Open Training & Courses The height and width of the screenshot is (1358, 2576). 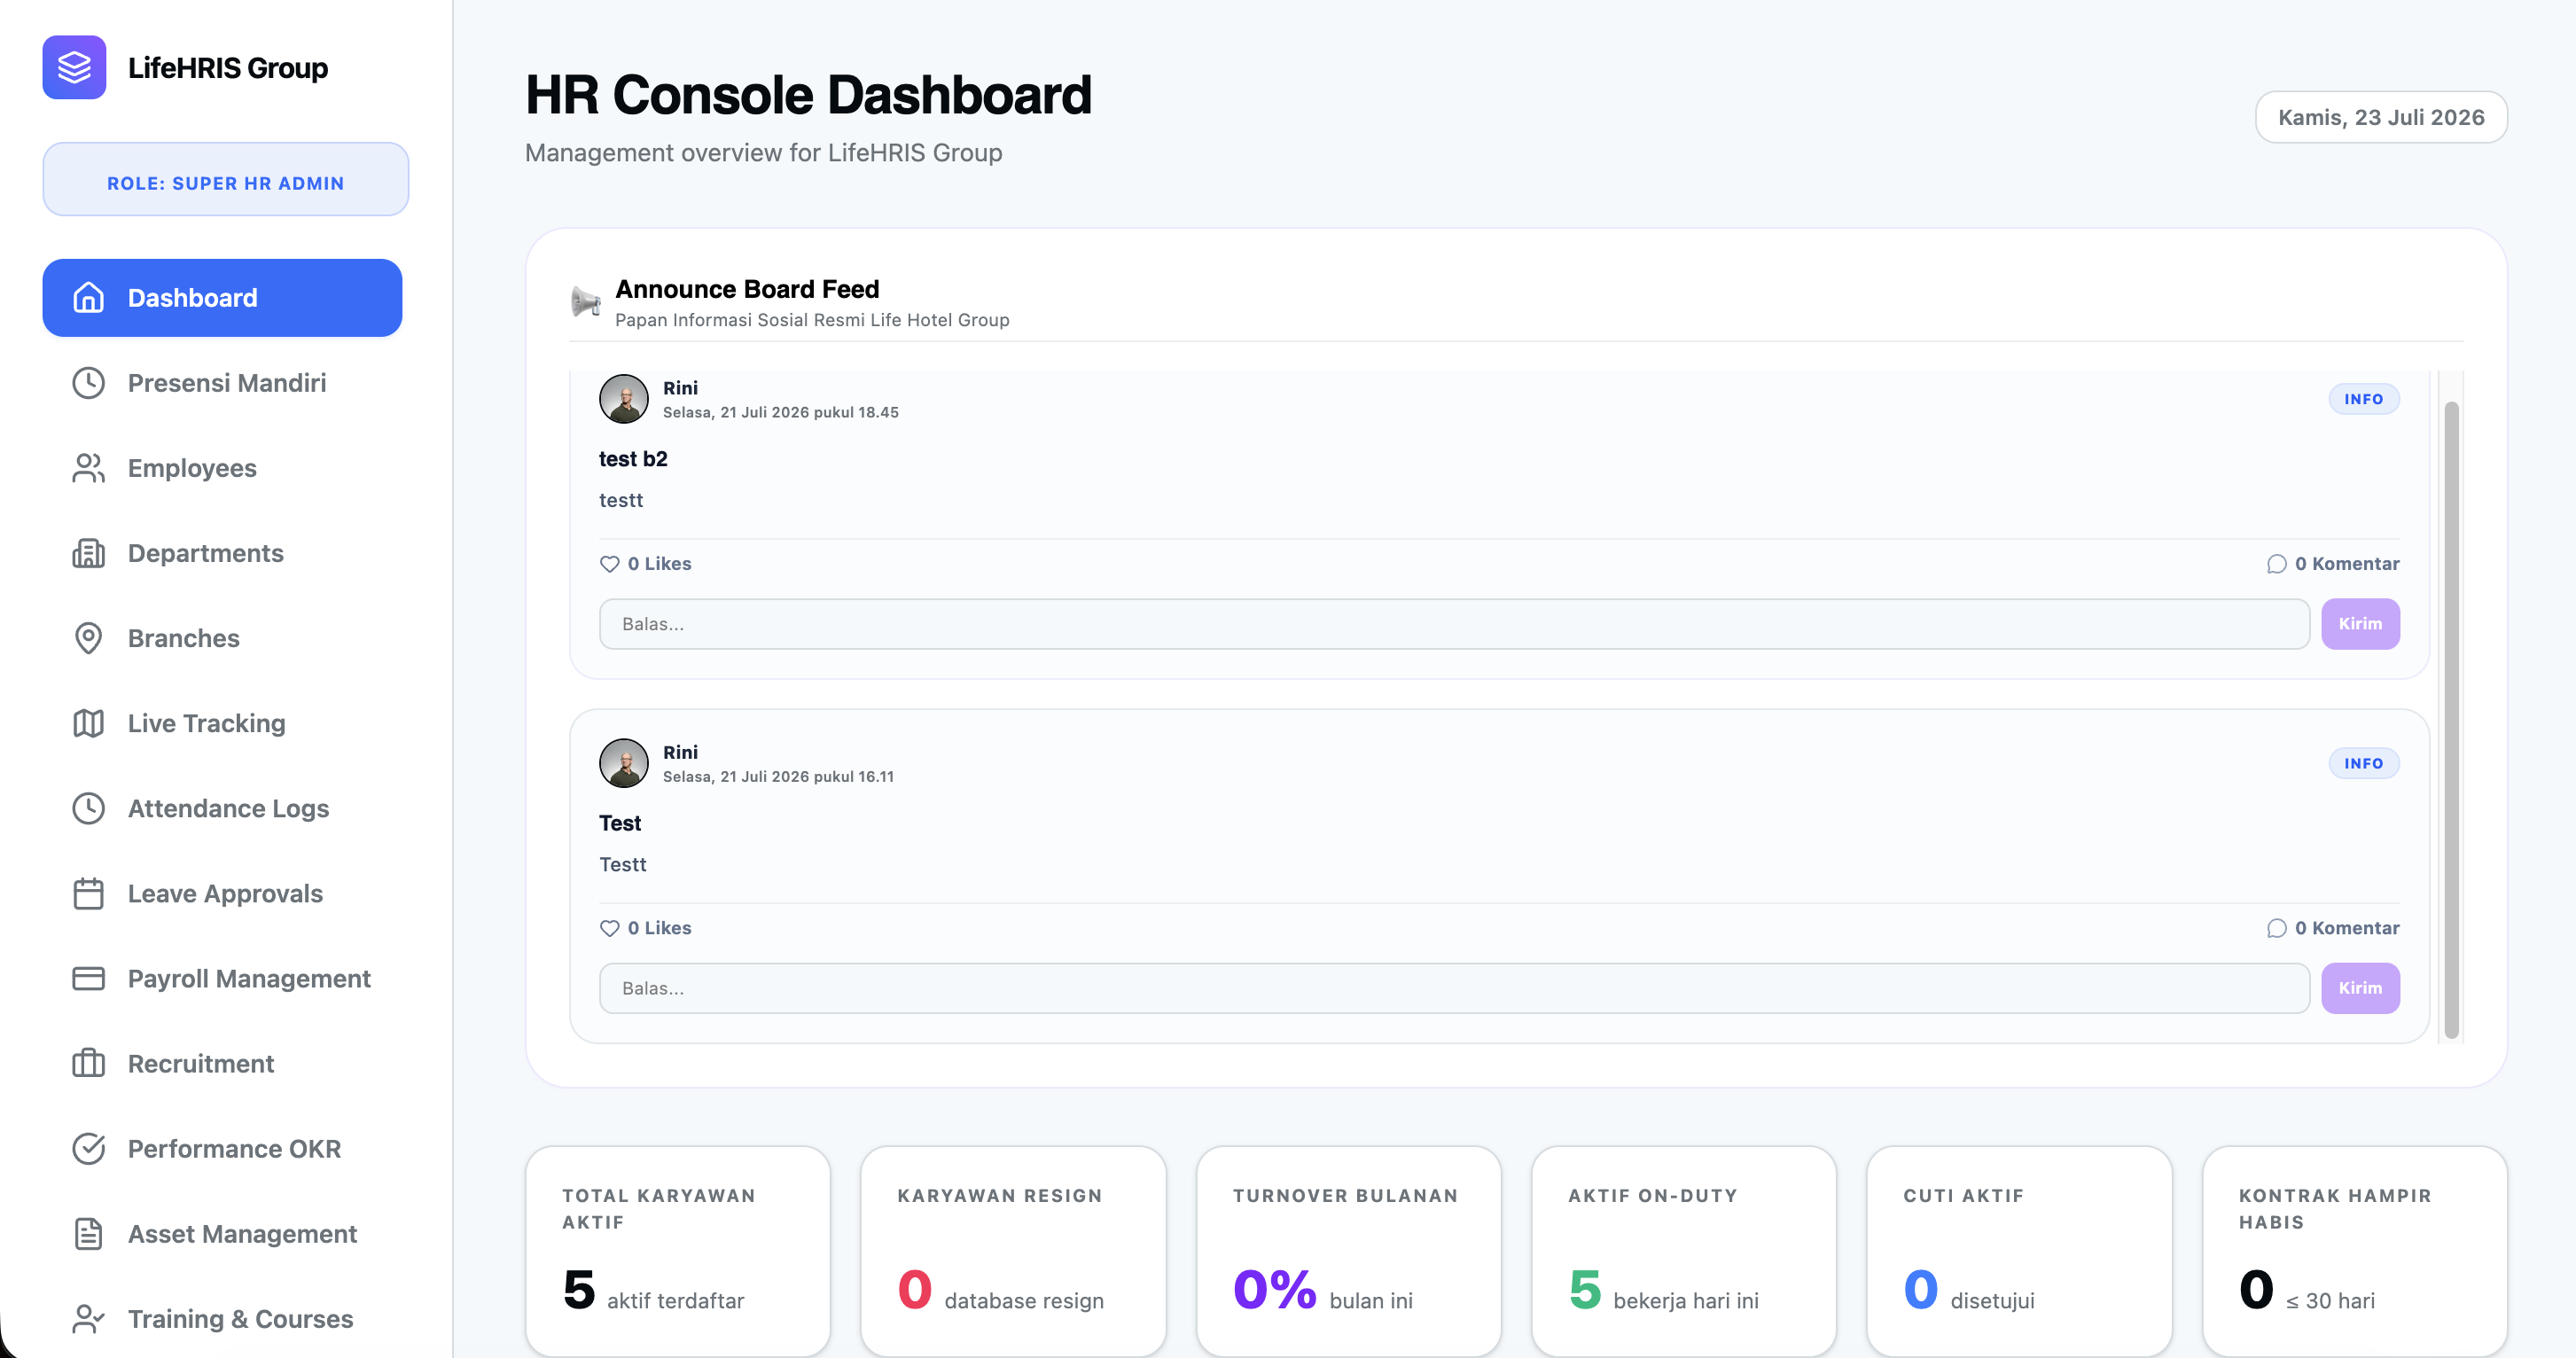coord(222,1317)
